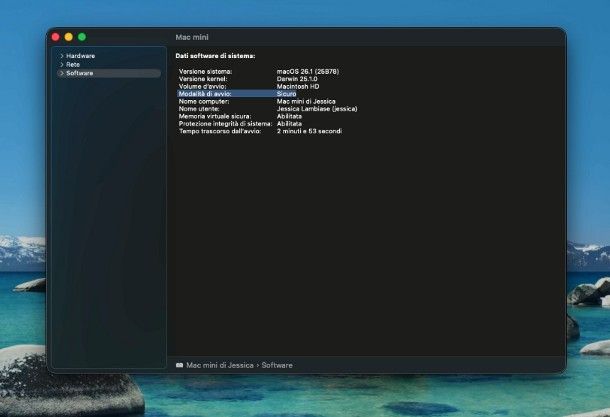Maximize window with the green button
This screenshot has height=417, width=610.
tap(82, 37)
